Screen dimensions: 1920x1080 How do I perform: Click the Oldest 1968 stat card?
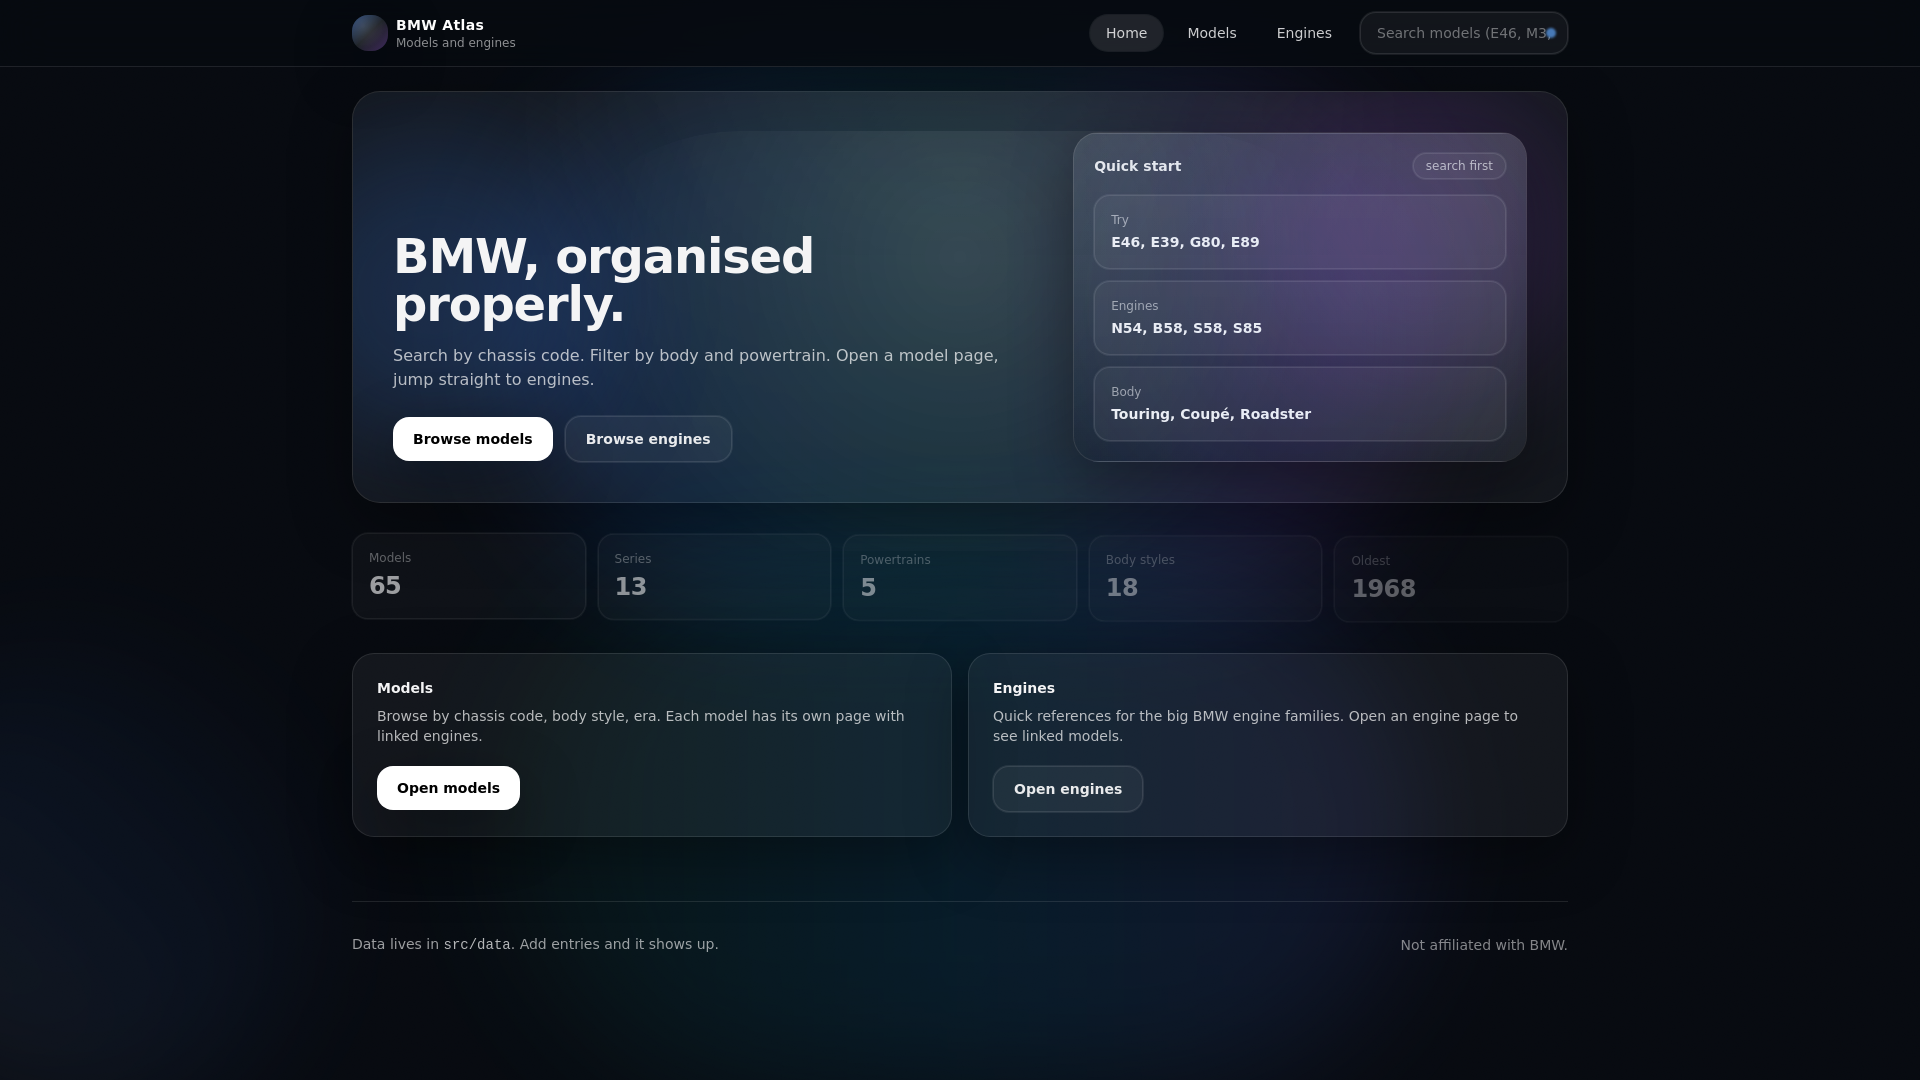coord(1451,579)
